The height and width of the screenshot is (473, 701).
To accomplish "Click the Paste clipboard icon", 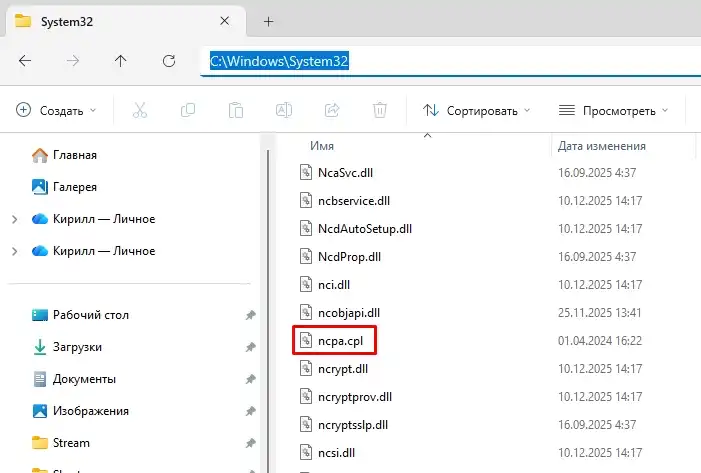I will pyautogui.click(x=236, y=110).
